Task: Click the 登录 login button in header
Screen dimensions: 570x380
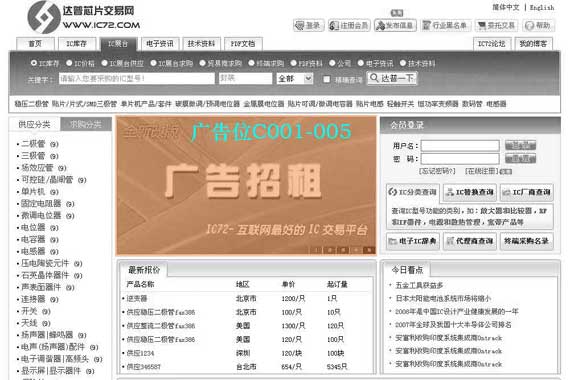Action: pyautogui.click(x=309, y=25)
